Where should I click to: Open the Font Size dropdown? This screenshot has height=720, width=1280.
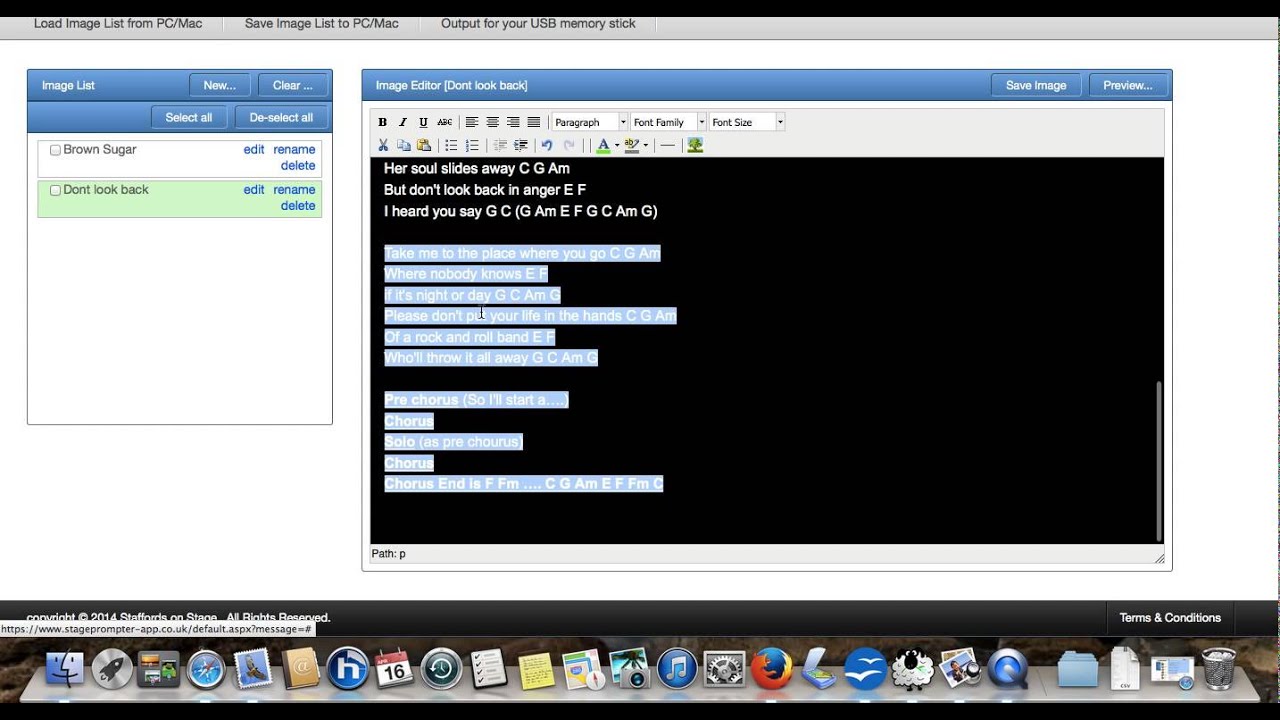click(x=747, y=122)
